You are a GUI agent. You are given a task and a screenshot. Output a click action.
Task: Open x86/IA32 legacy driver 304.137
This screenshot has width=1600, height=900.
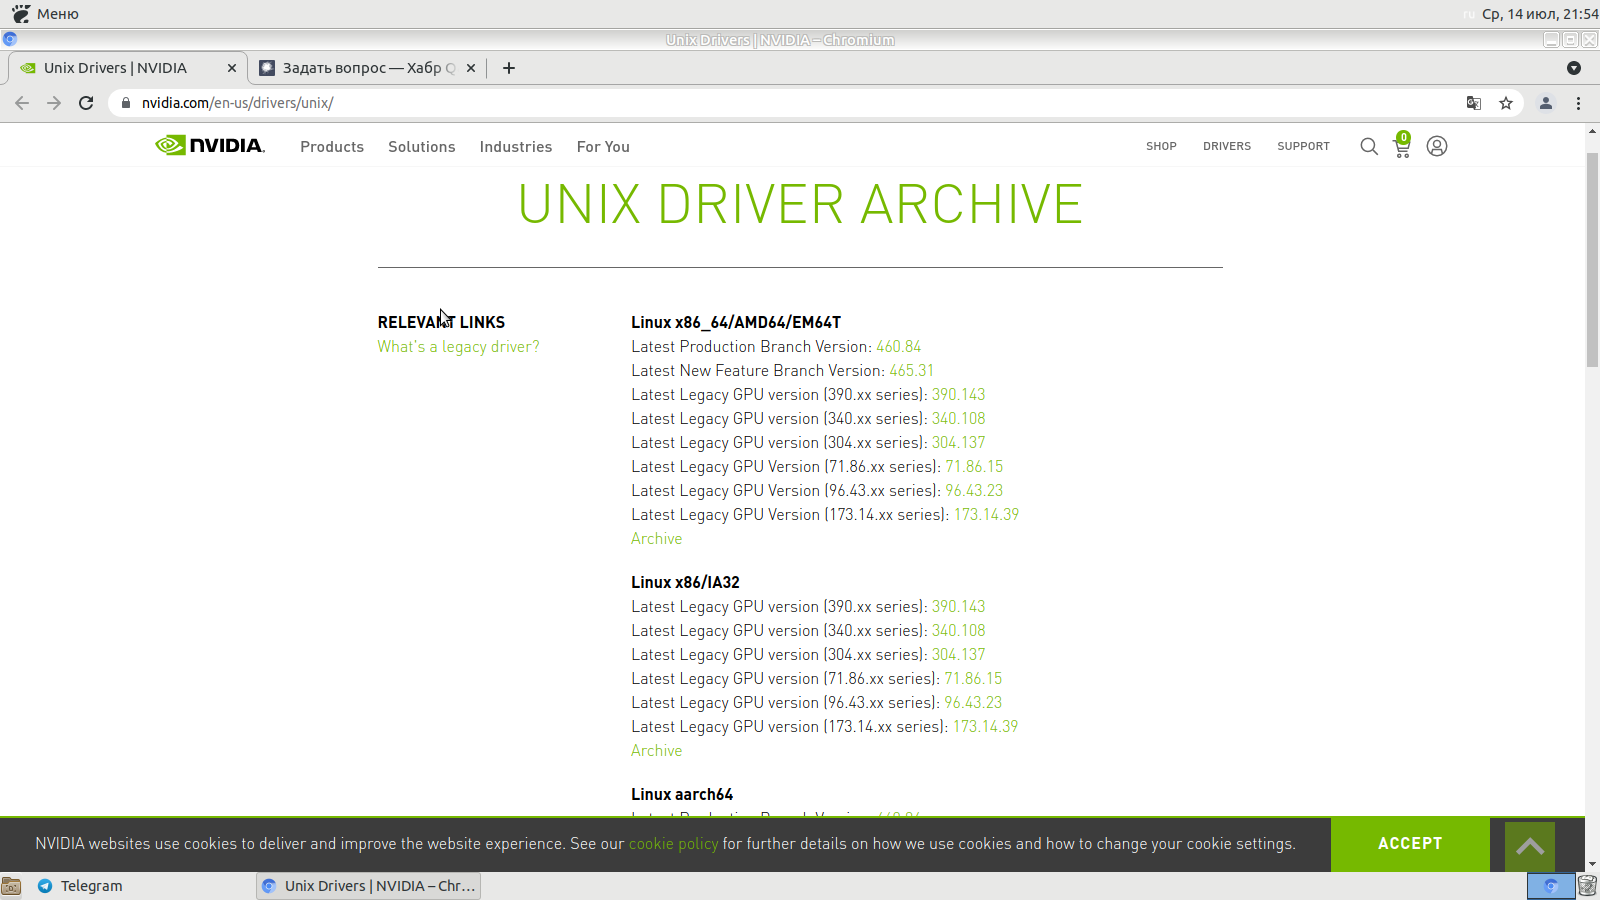[x=958, y=655]
